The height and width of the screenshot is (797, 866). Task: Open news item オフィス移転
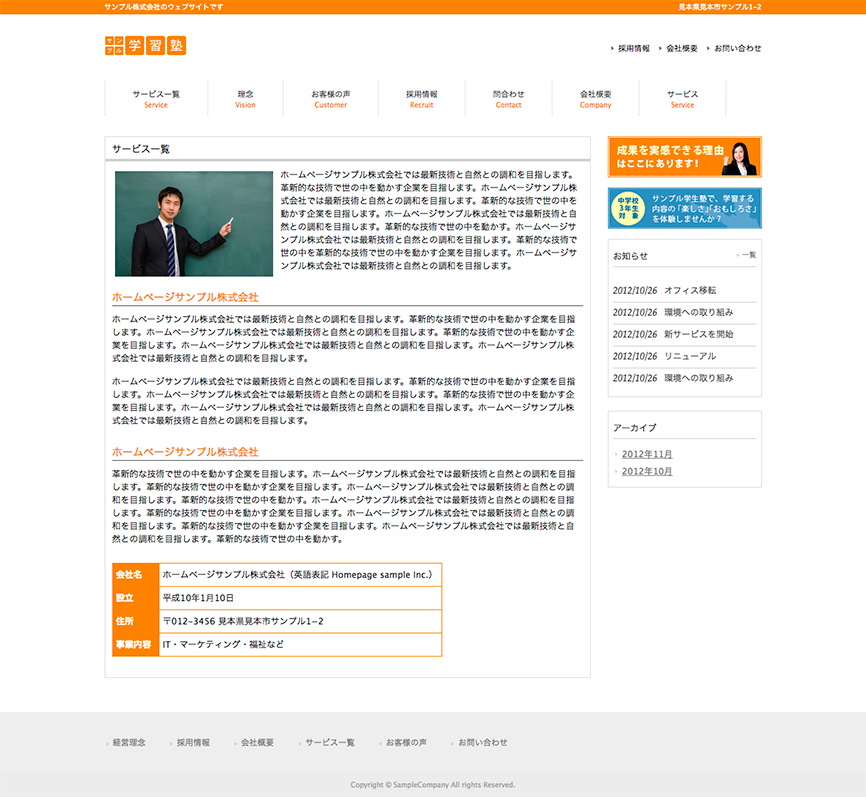tap(690, 291)
